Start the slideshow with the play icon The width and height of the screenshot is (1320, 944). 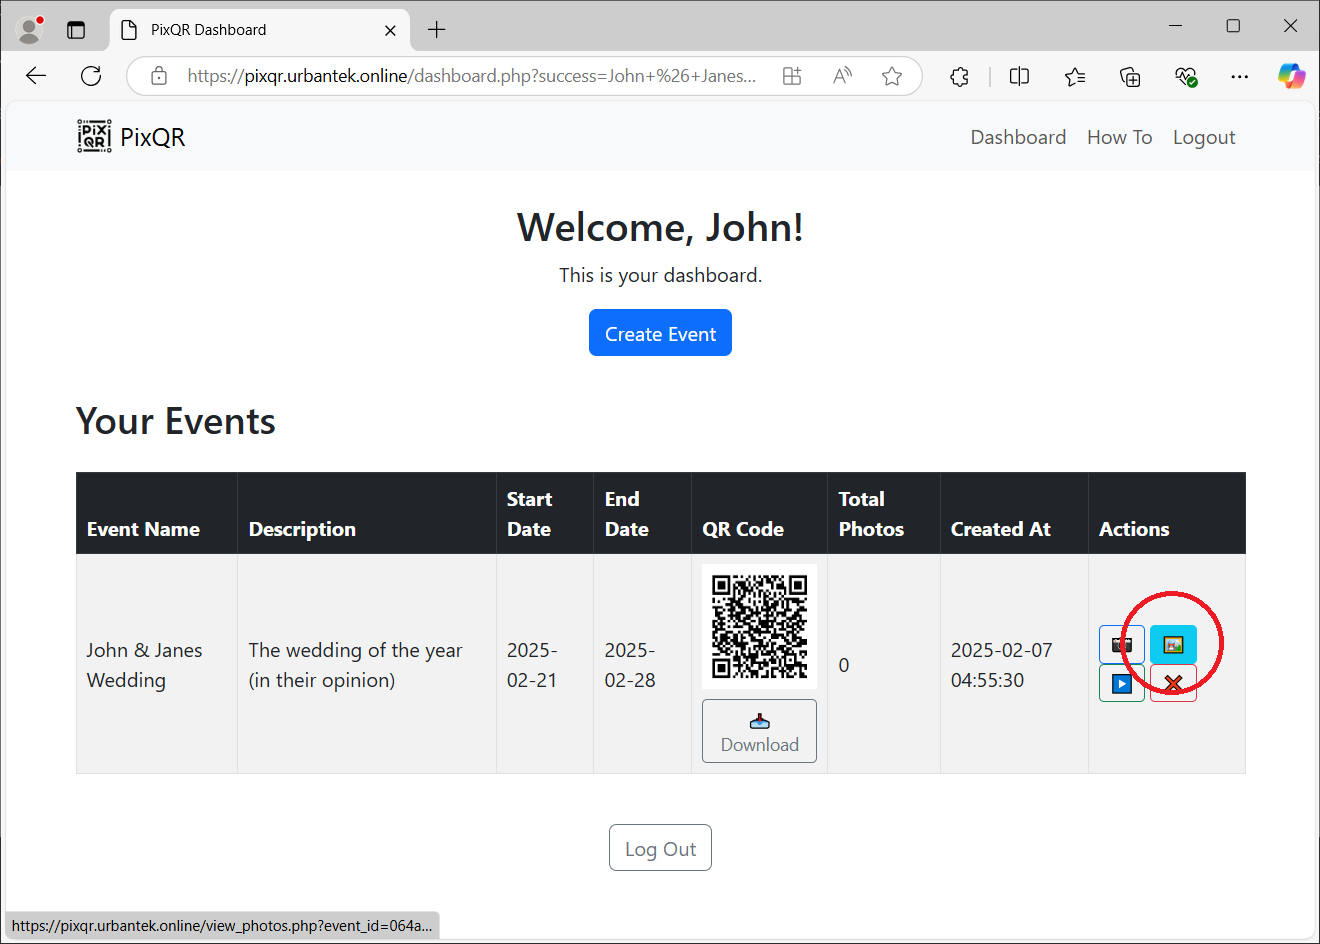click(1121, 684)
